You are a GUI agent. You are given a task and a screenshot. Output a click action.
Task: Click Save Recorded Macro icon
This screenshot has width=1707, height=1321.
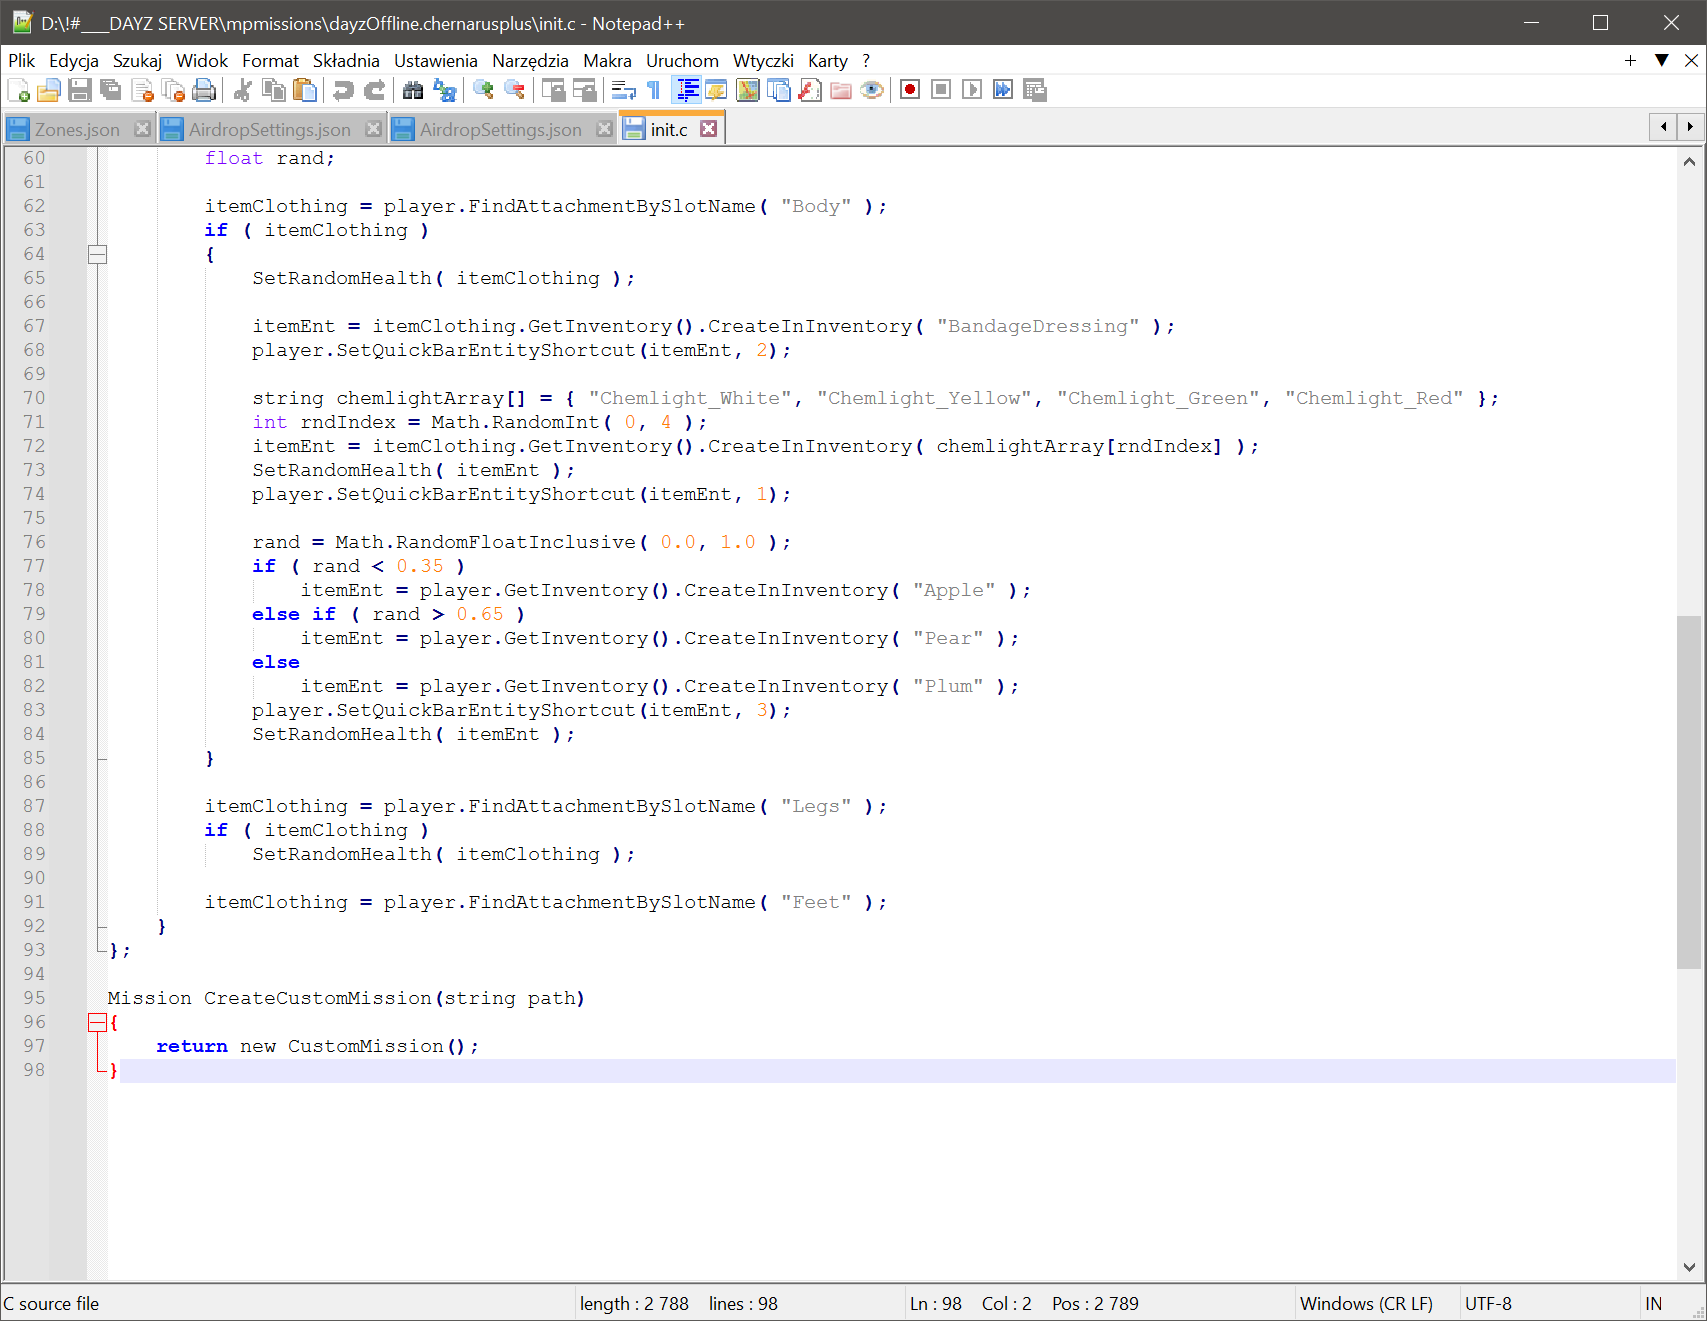[1034, 90]
